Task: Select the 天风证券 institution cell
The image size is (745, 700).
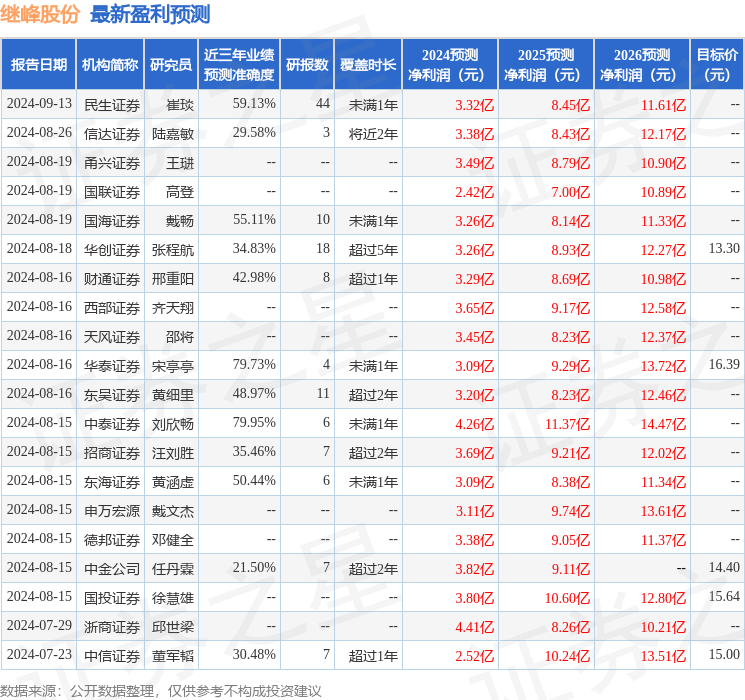Action: pos(112,336)
